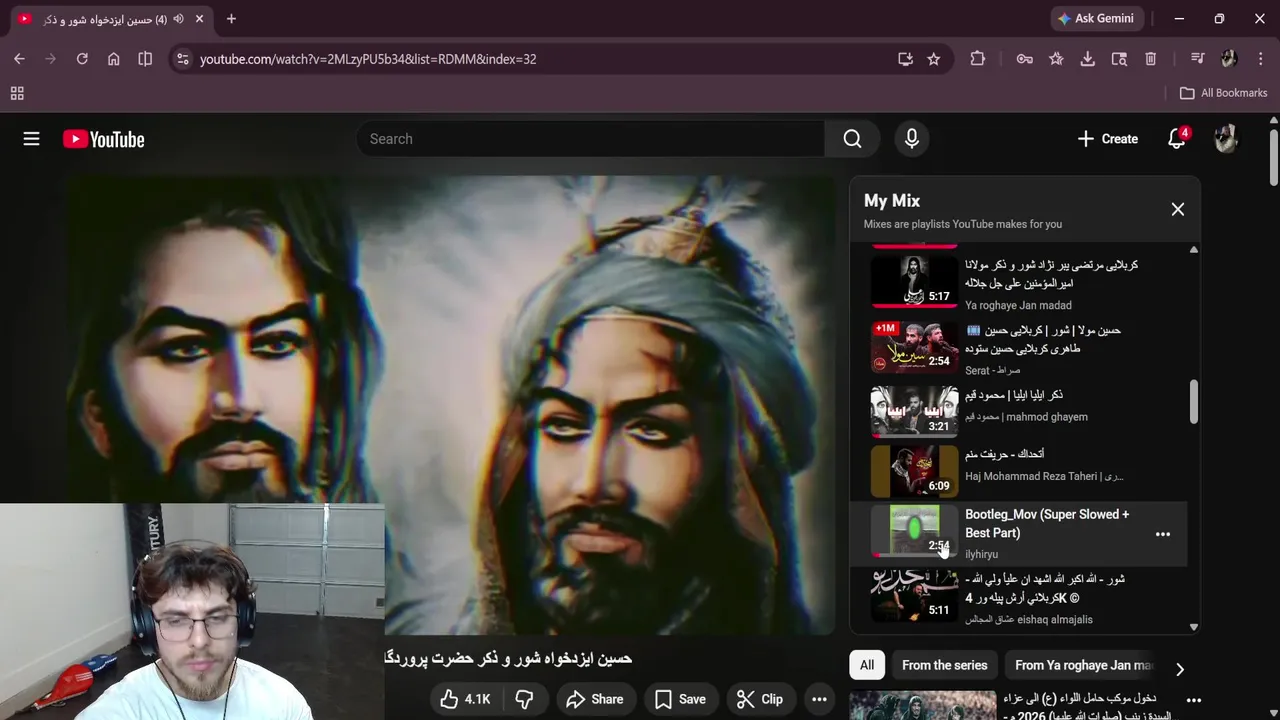Dislike the video with thumbs down
The image size is (1280, 720).
click(x=525, y=699)
